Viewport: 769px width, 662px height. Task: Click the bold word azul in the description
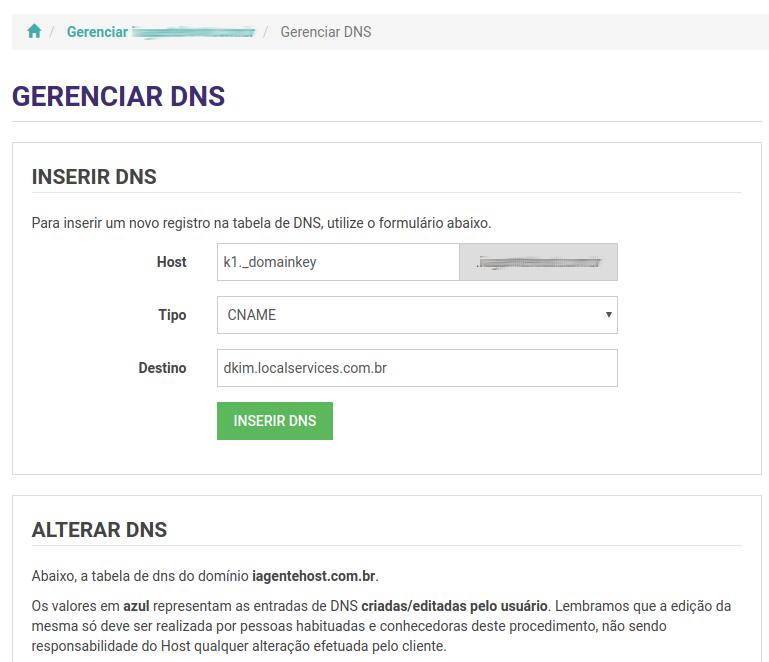point(136,606)
